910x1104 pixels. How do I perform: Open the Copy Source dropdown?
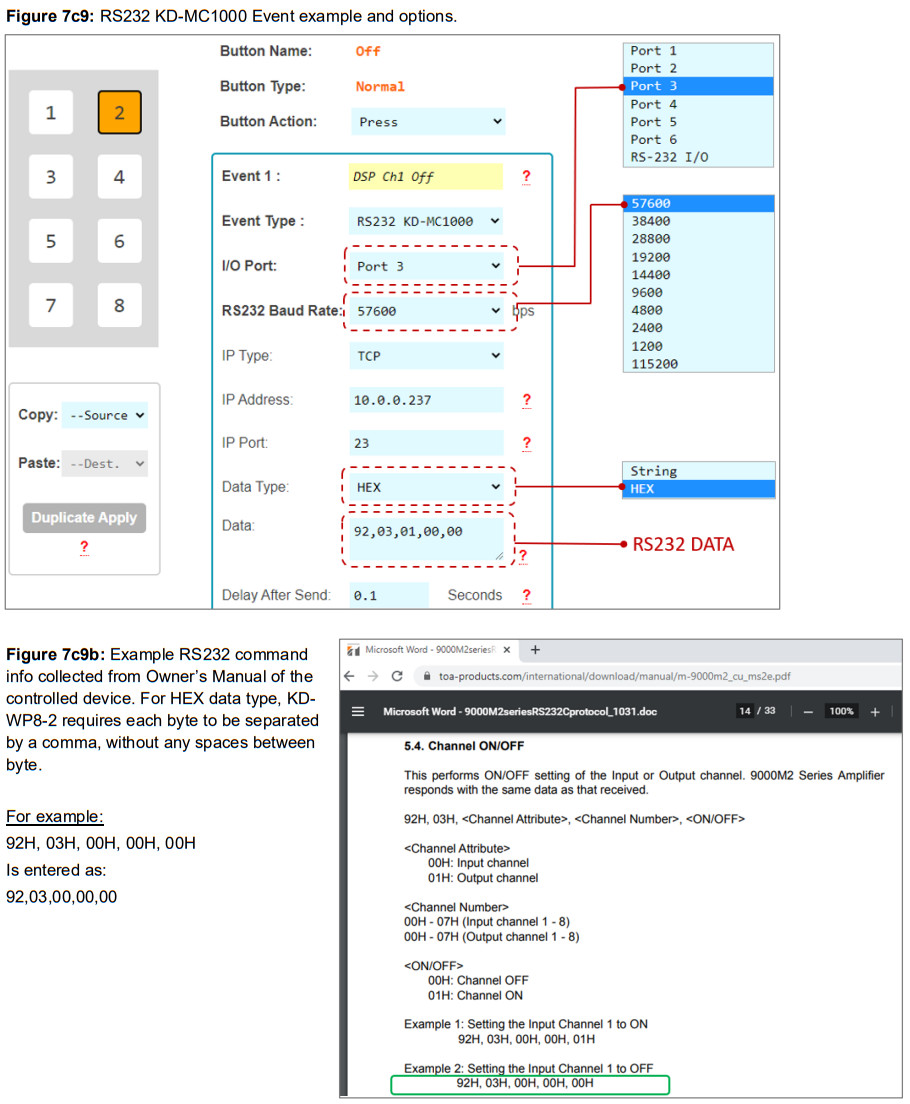tap(104, 415)
